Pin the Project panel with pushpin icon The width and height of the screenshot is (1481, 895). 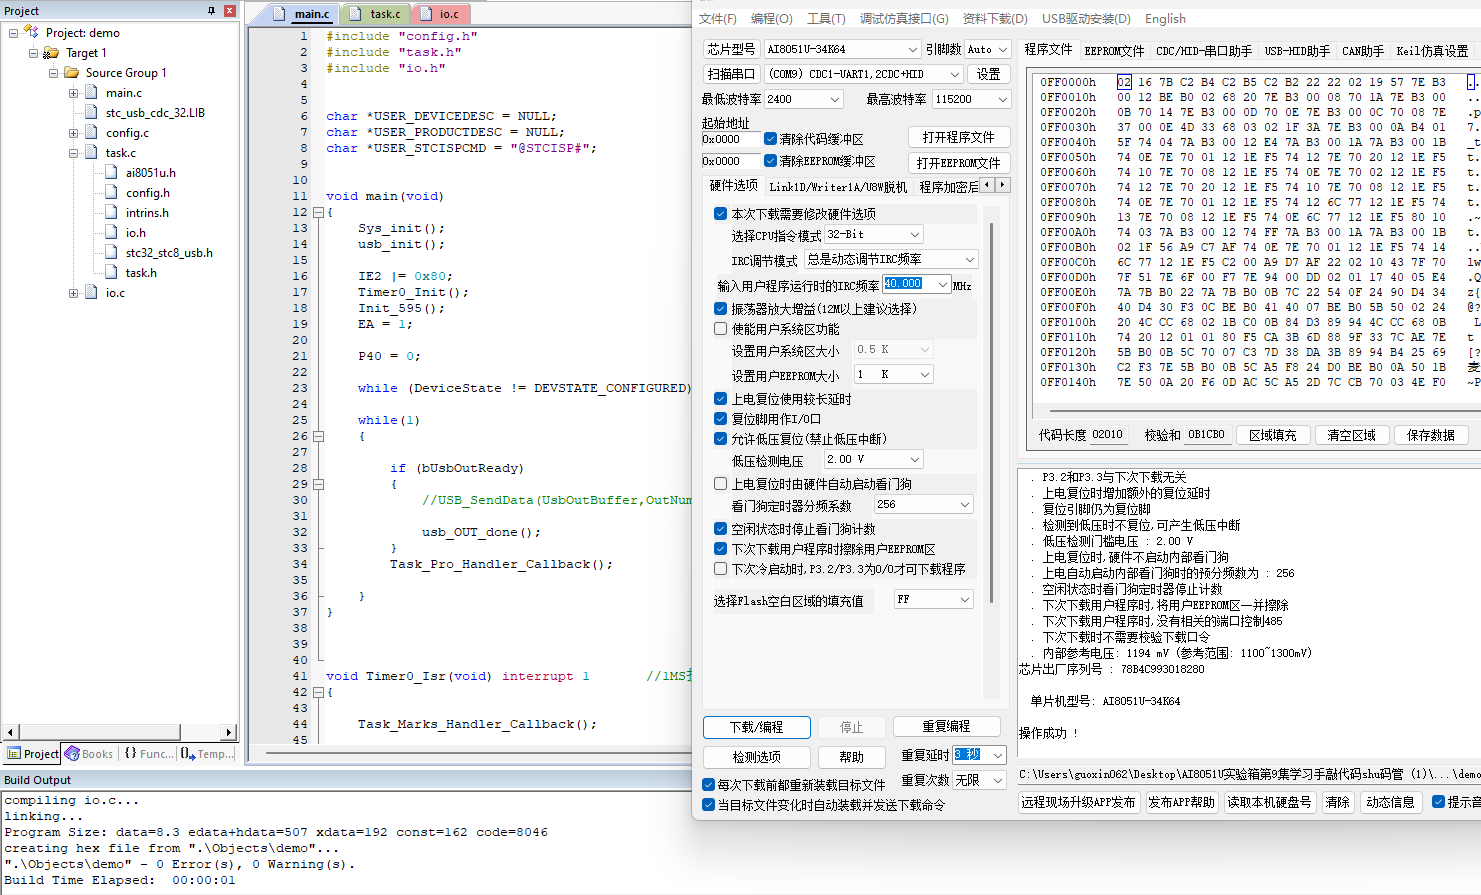pos(211,11)
